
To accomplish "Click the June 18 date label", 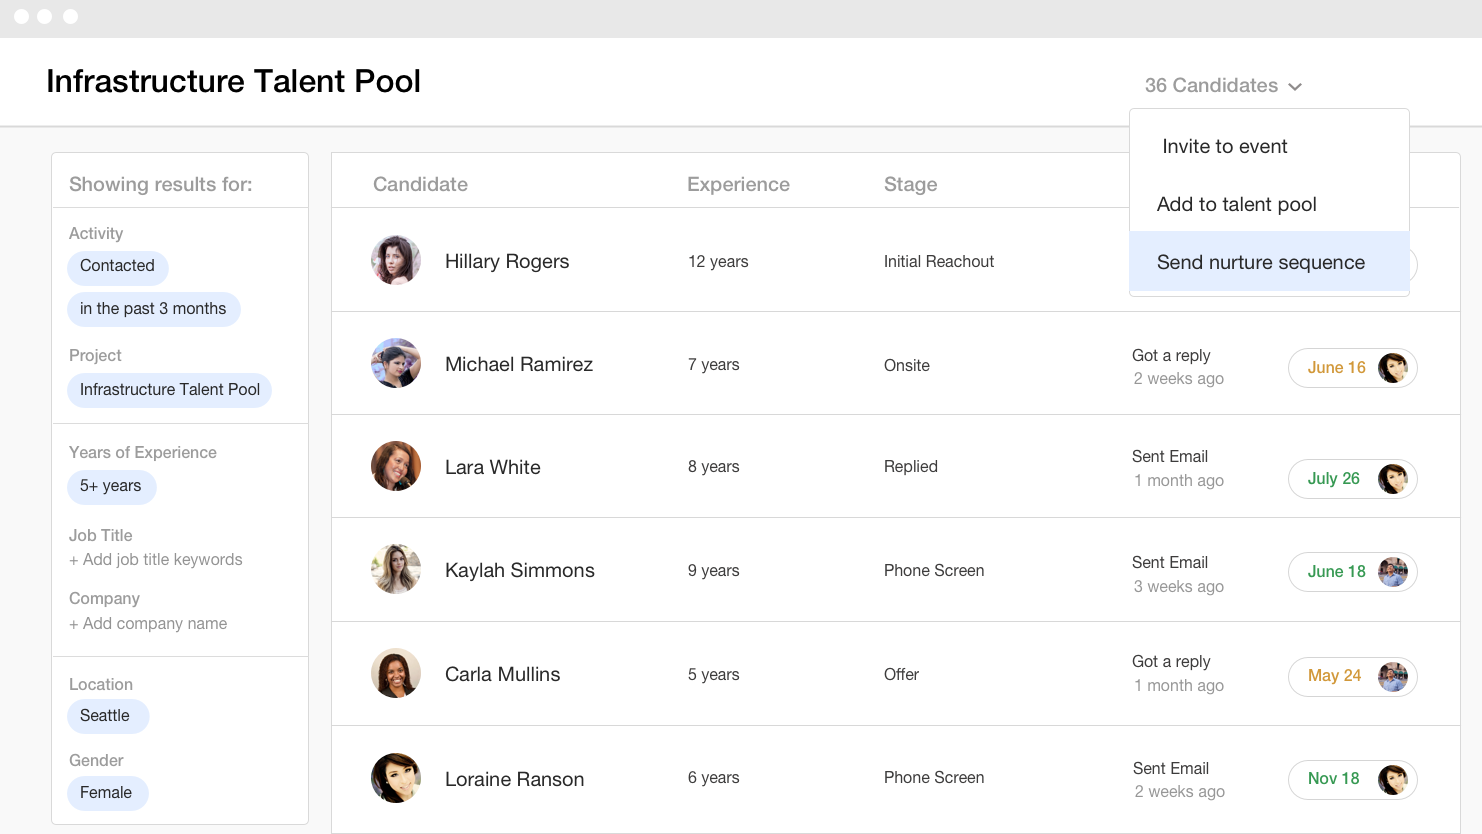I will click(1336, 571).
